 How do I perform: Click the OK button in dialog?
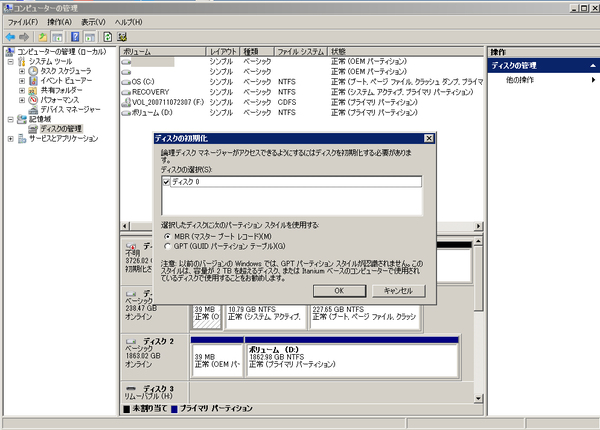(x=339, y=291)
